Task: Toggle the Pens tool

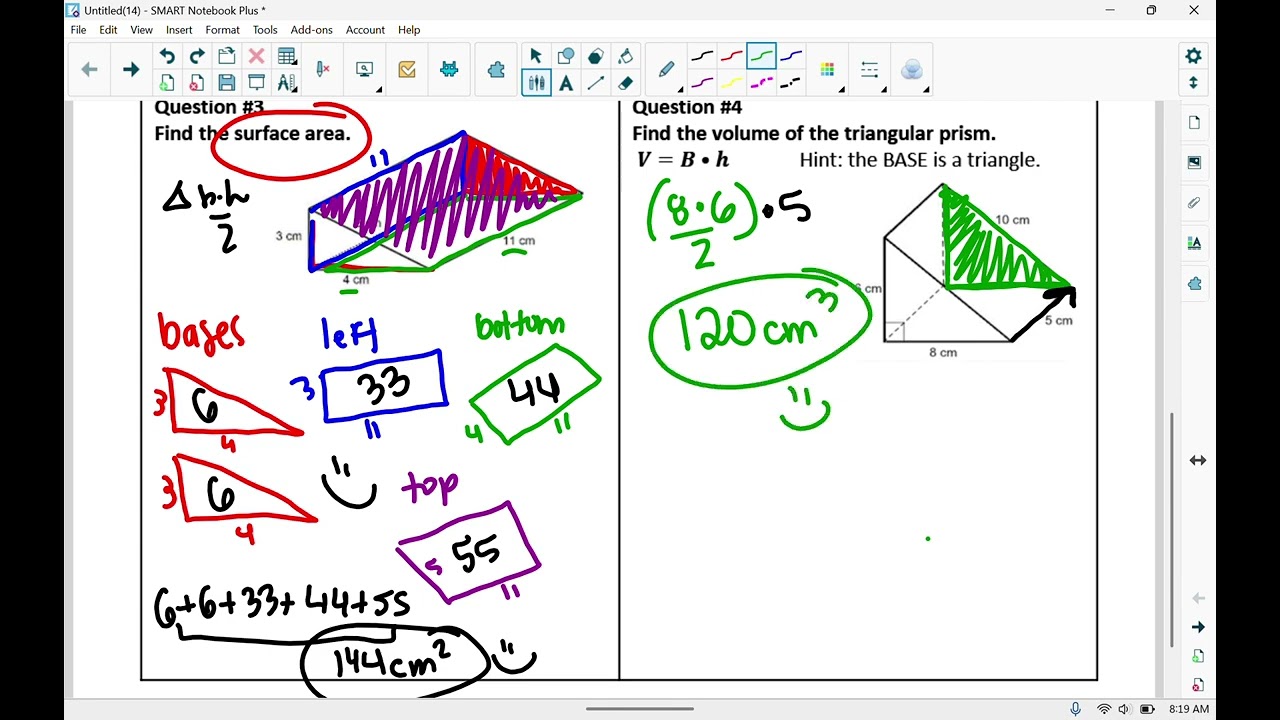Action: (536, 83)
